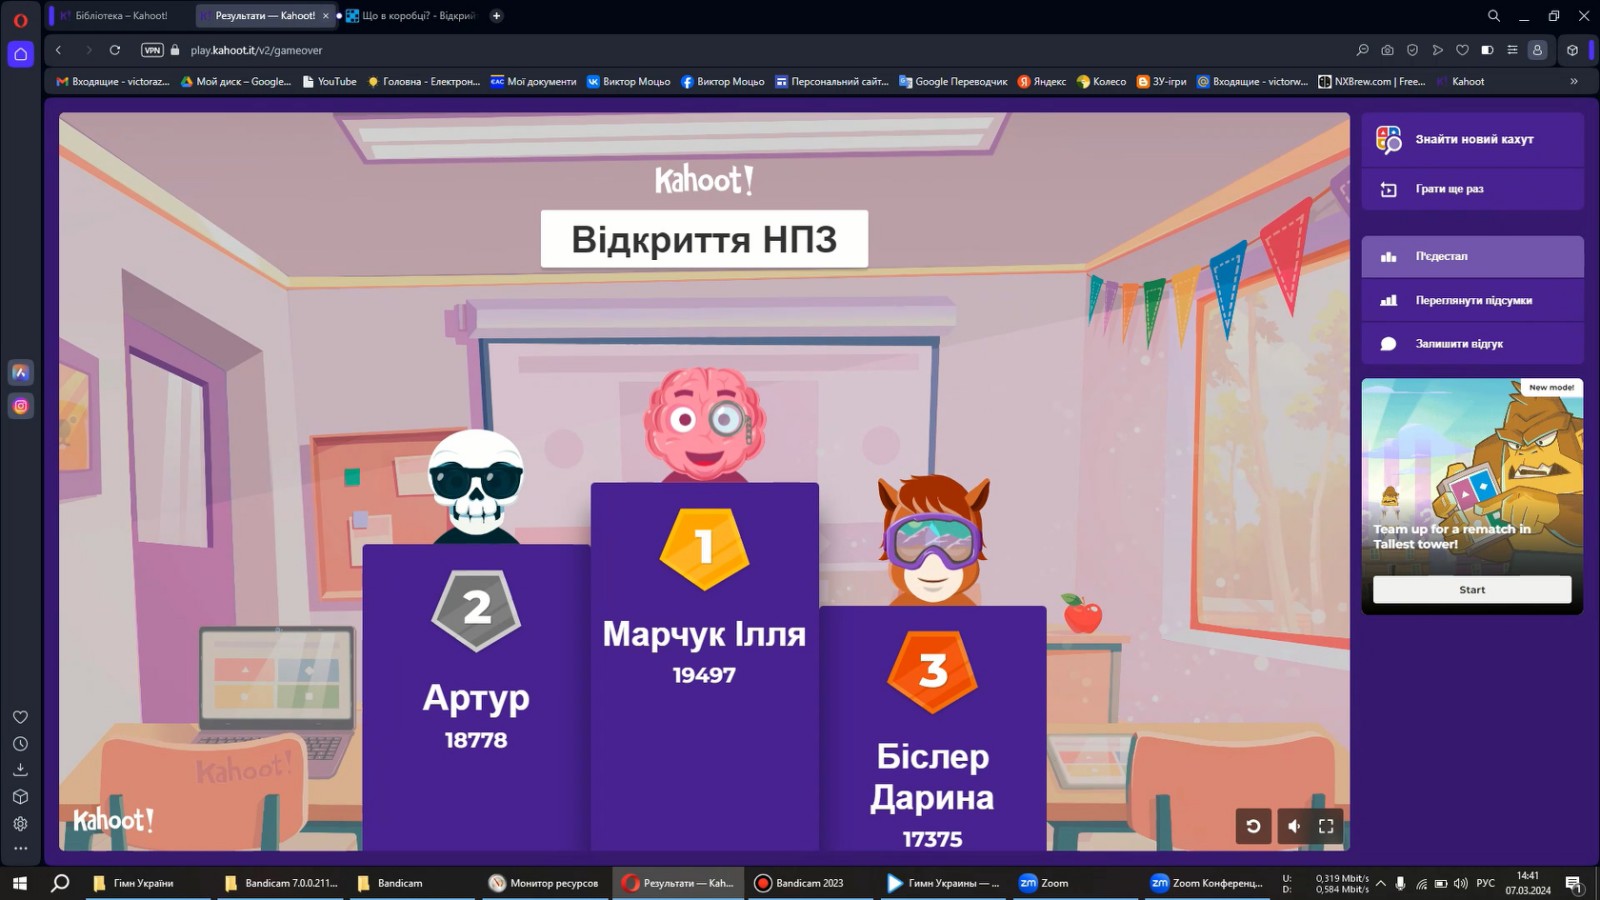The width and height of the screenshot is (1600, 900).
Task: Select the П'єдестал menu item
Action: point(1472,257)
